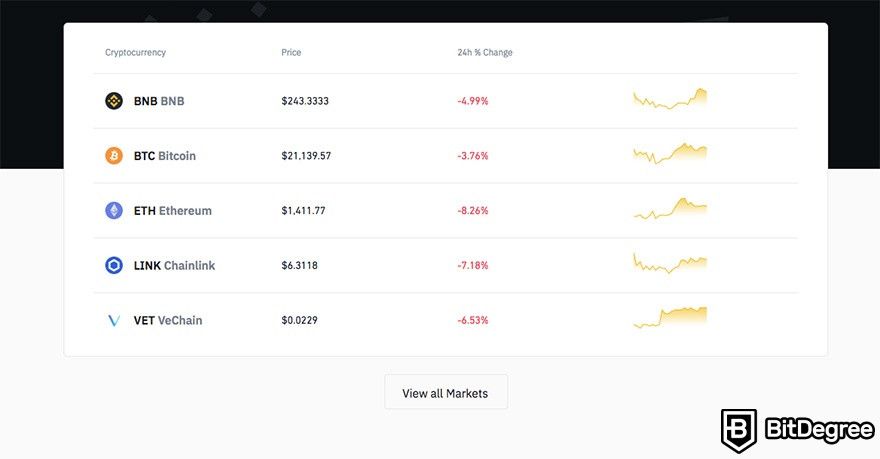Select the BTC Bitcoin row name
Image resolution: width=880 pixels, height=459 pixels.
tap(164, 155)
